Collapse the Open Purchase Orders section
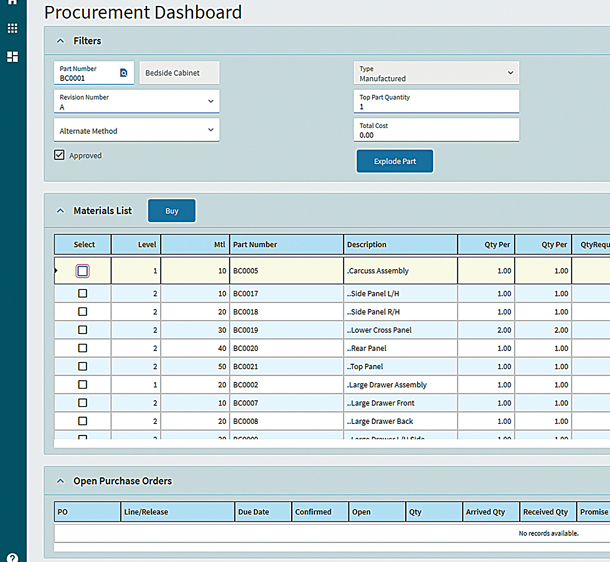This screenshot has height=562, width=610. (x=60, y=483)
